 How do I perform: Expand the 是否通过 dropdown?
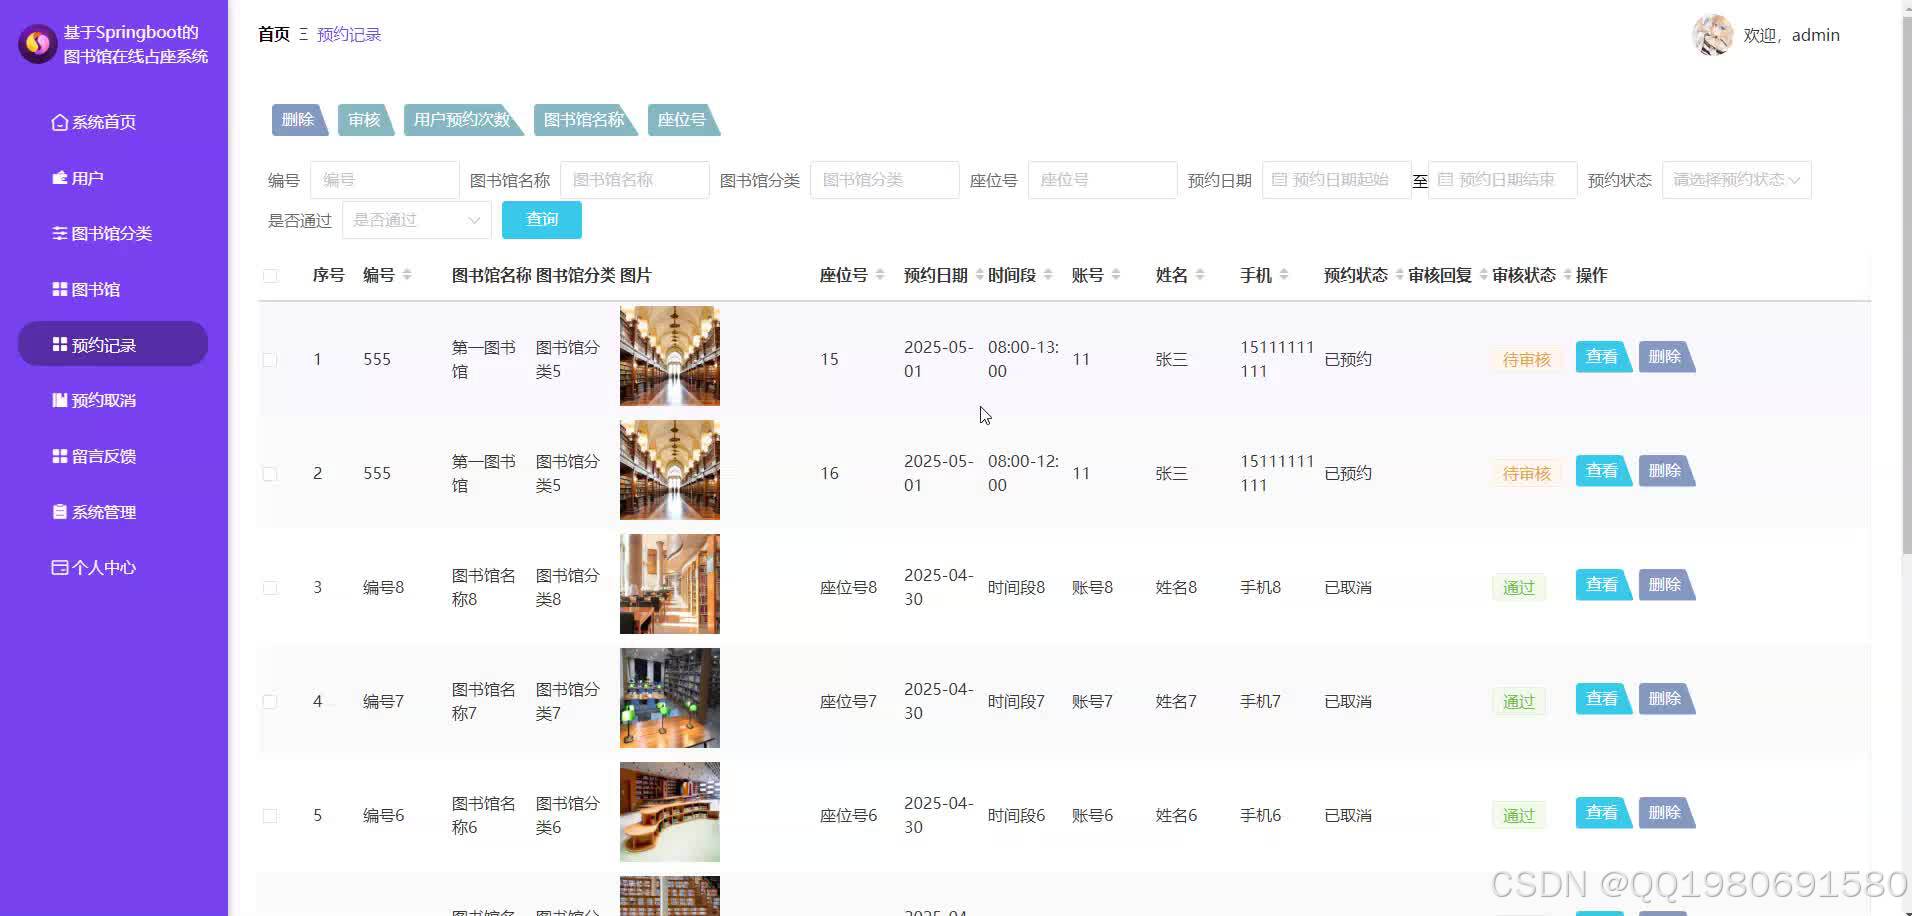click(x=416, y=219)
